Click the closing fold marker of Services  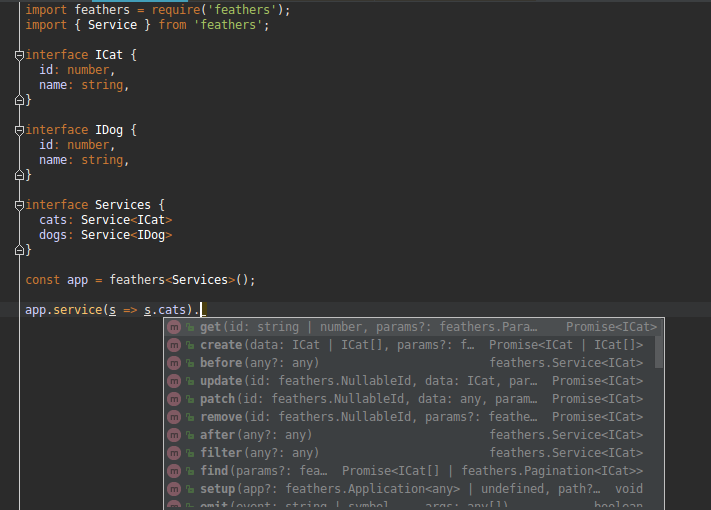coord(19,249)
